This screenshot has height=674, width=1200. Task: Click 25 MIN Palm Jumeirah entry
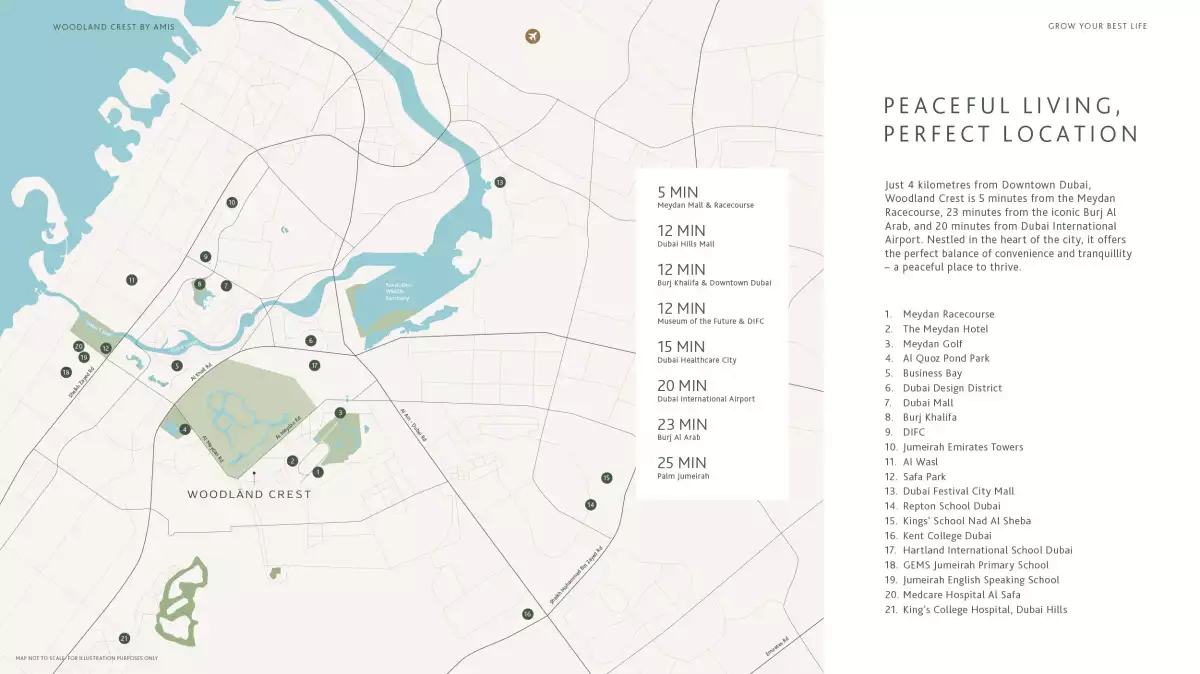point(684,467)
